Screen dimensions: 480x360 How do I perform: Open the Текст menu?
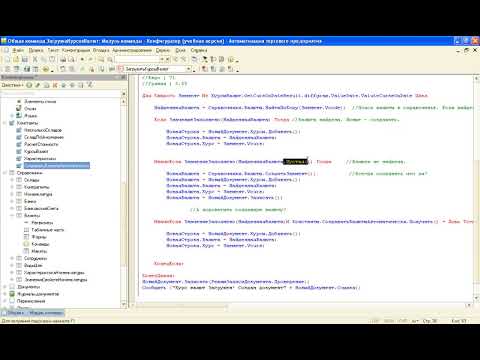(53, 50)
